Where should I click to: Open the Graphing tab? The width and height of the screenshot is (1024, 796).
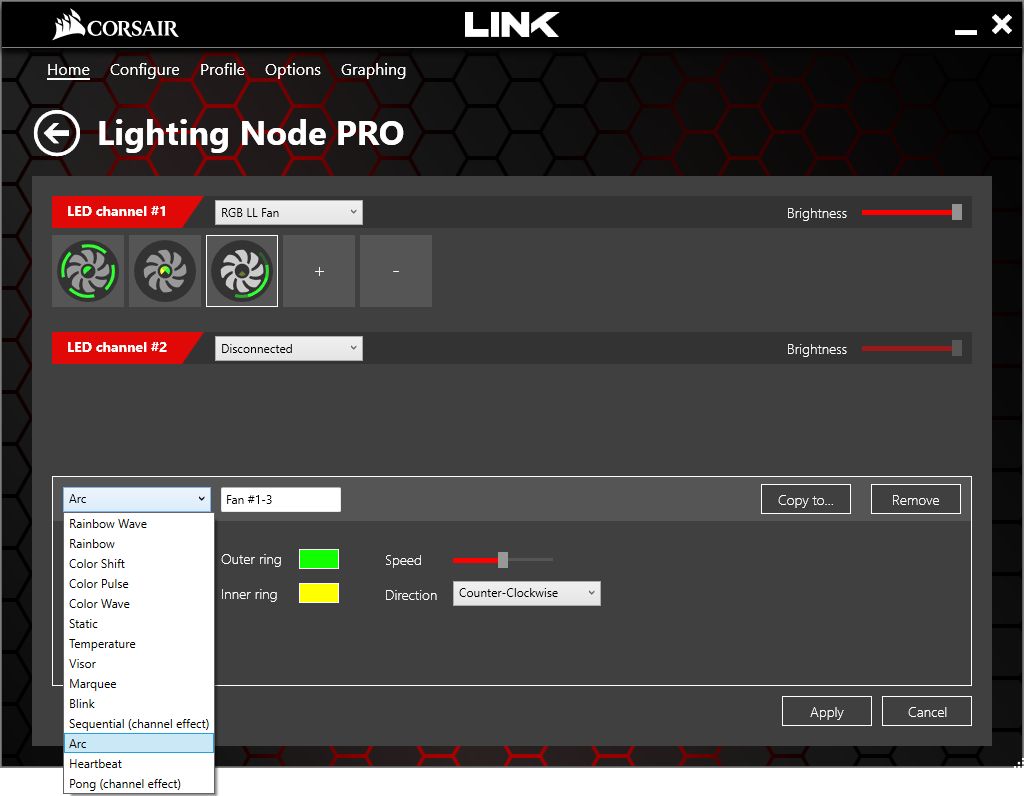click(374, 70)
